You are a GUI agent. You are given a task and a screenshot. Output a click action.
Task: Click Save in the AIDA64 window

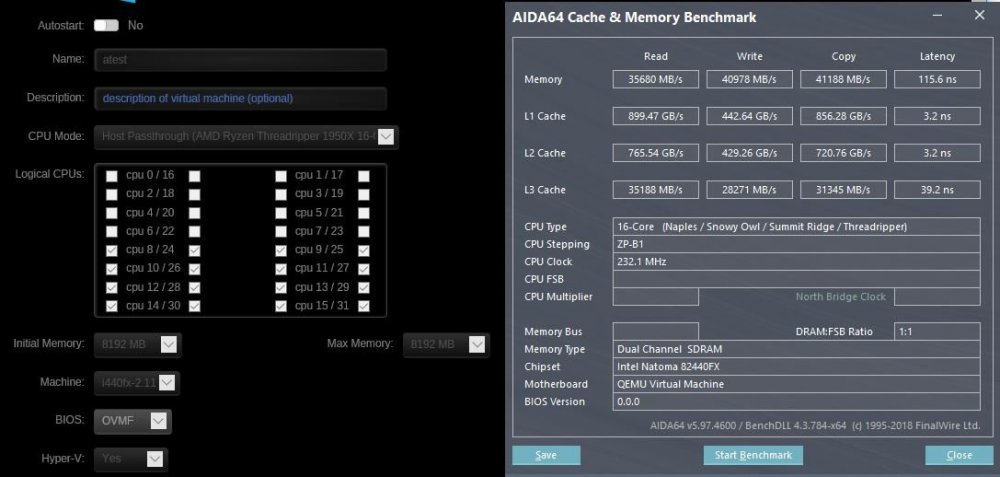tap(546, 455)
